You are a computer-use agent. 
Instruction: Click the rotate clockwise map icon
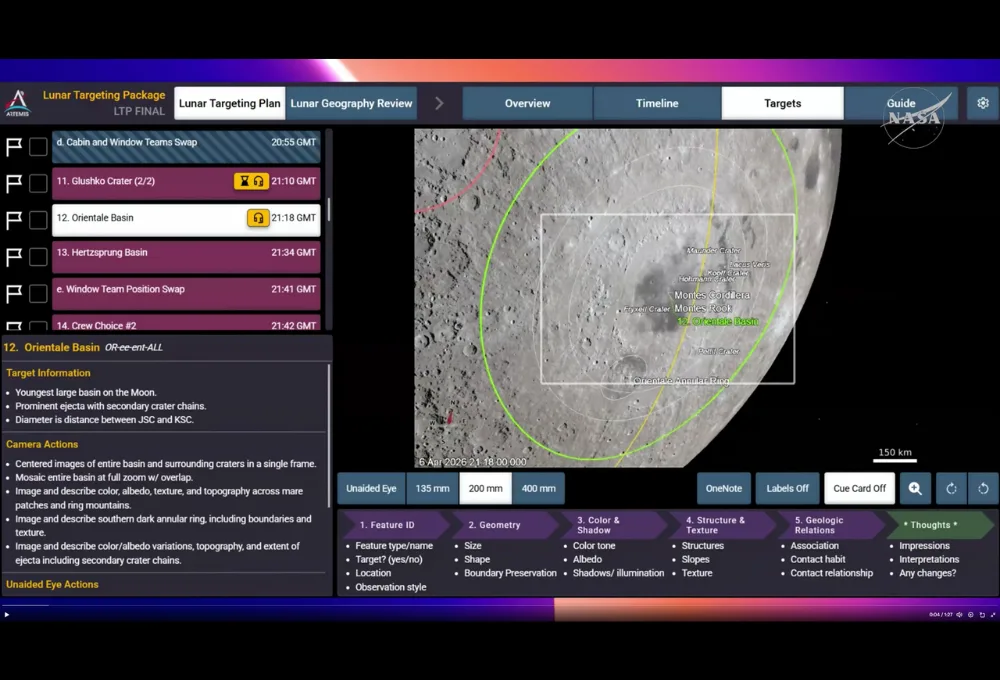click(951, 488)
